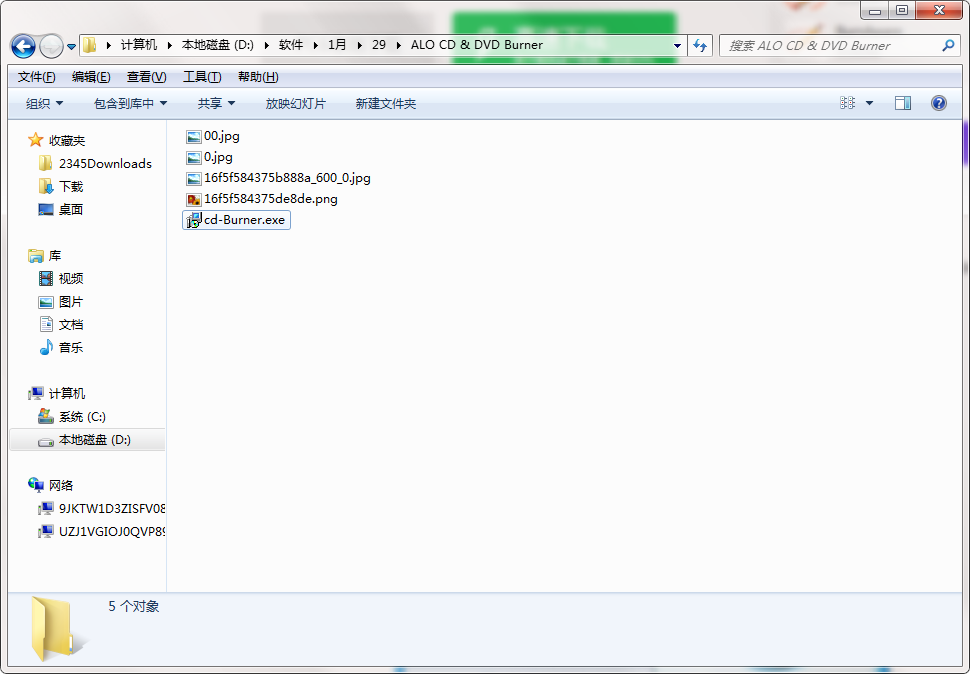Open the 文档 library

pos(61,325)
